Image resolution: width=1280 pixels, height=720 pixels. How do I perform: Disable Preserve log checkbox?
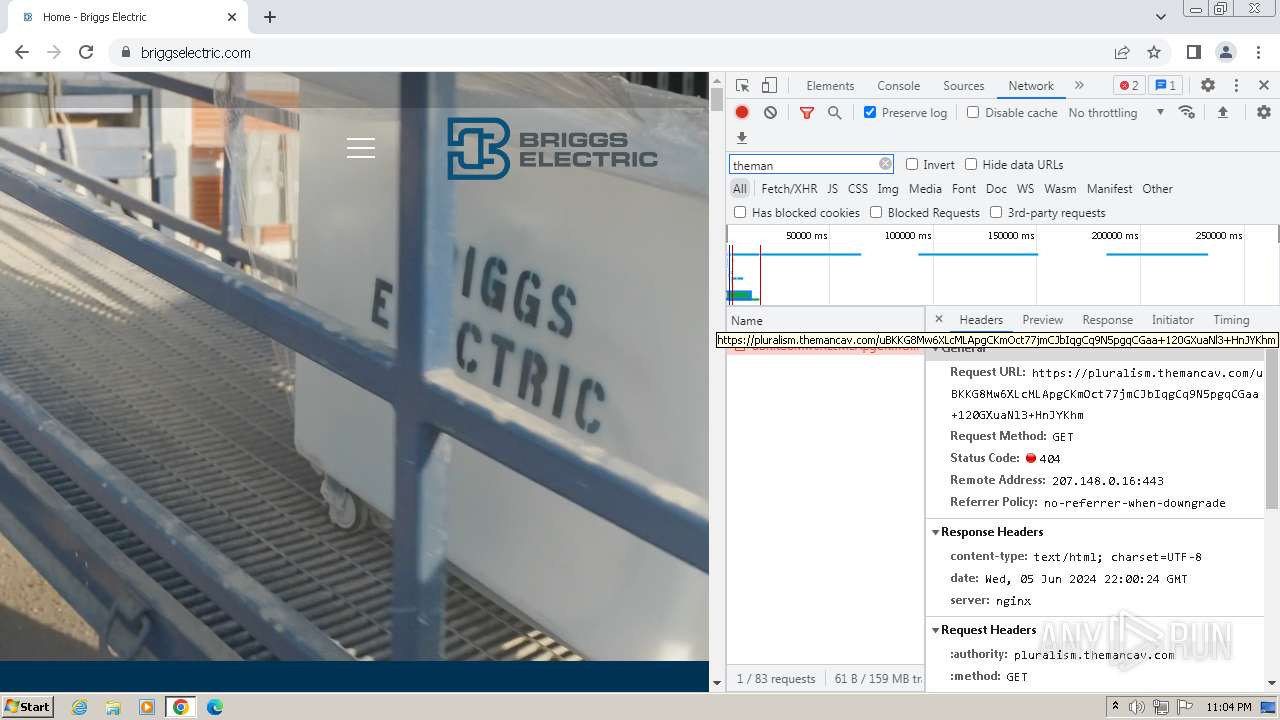click(x=870, y=112)
